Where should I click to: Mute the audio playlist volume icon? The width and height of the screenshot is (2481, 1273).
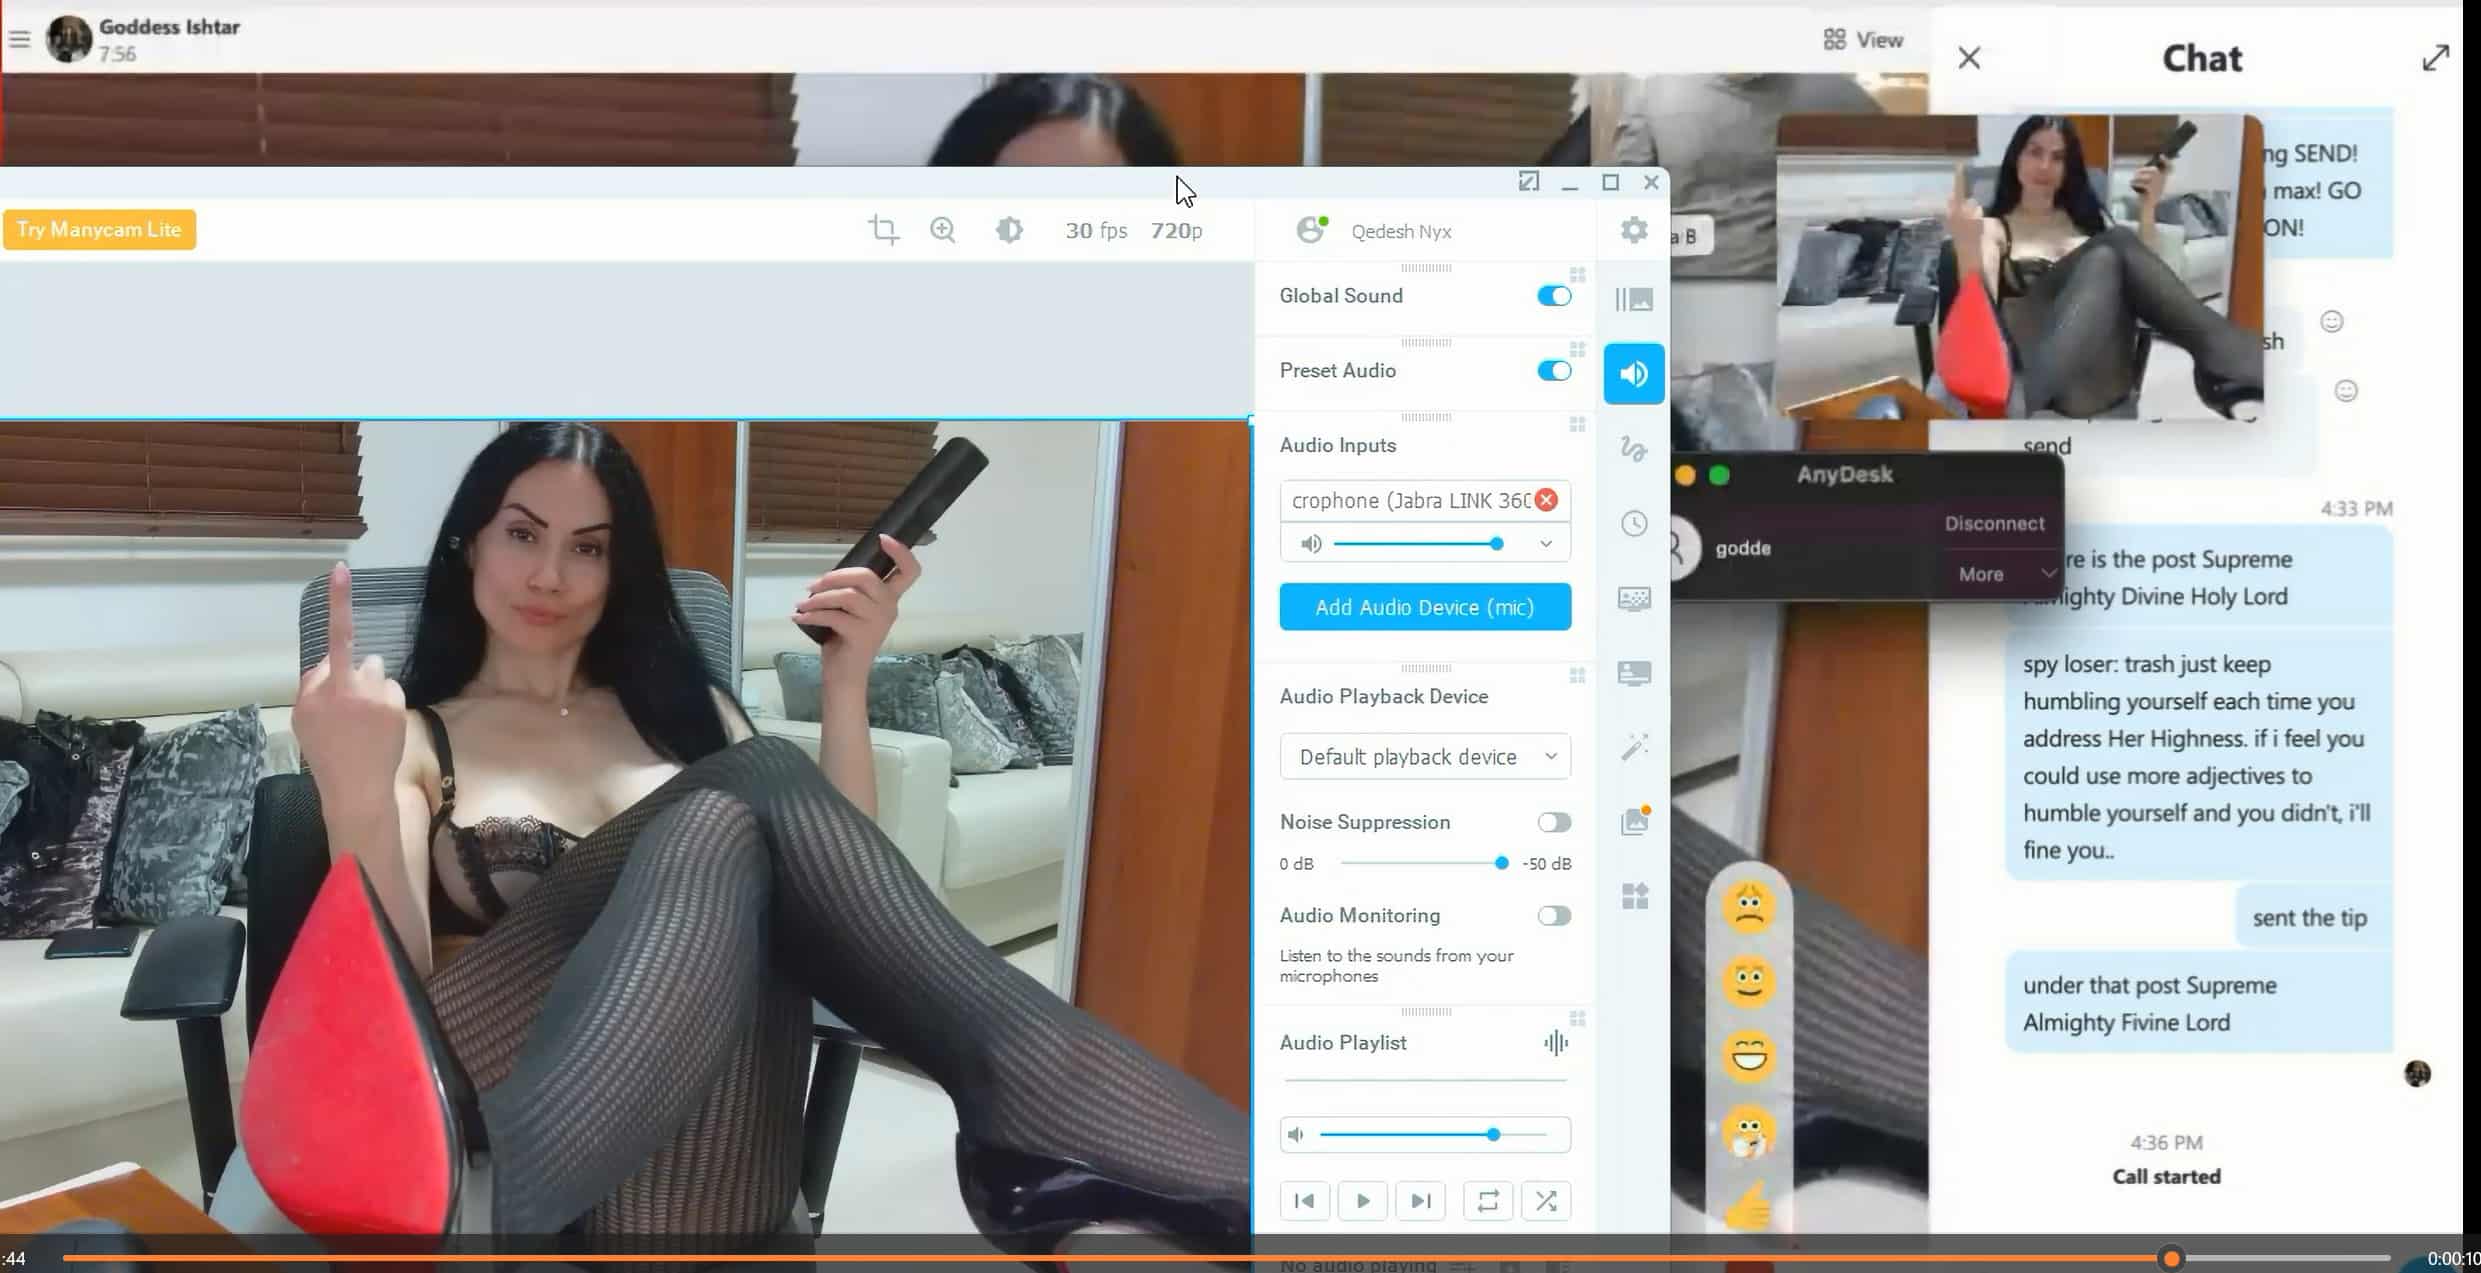(1296, 1135)
